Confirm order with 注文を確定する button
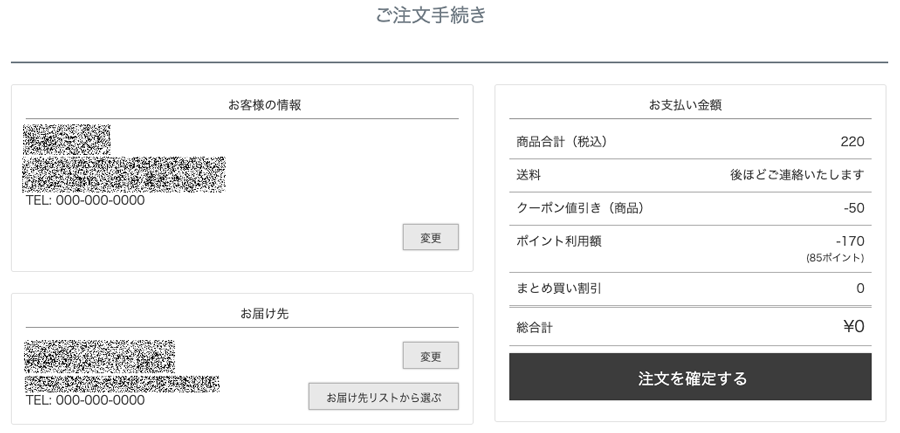900x433 pixels. point(690,377)
